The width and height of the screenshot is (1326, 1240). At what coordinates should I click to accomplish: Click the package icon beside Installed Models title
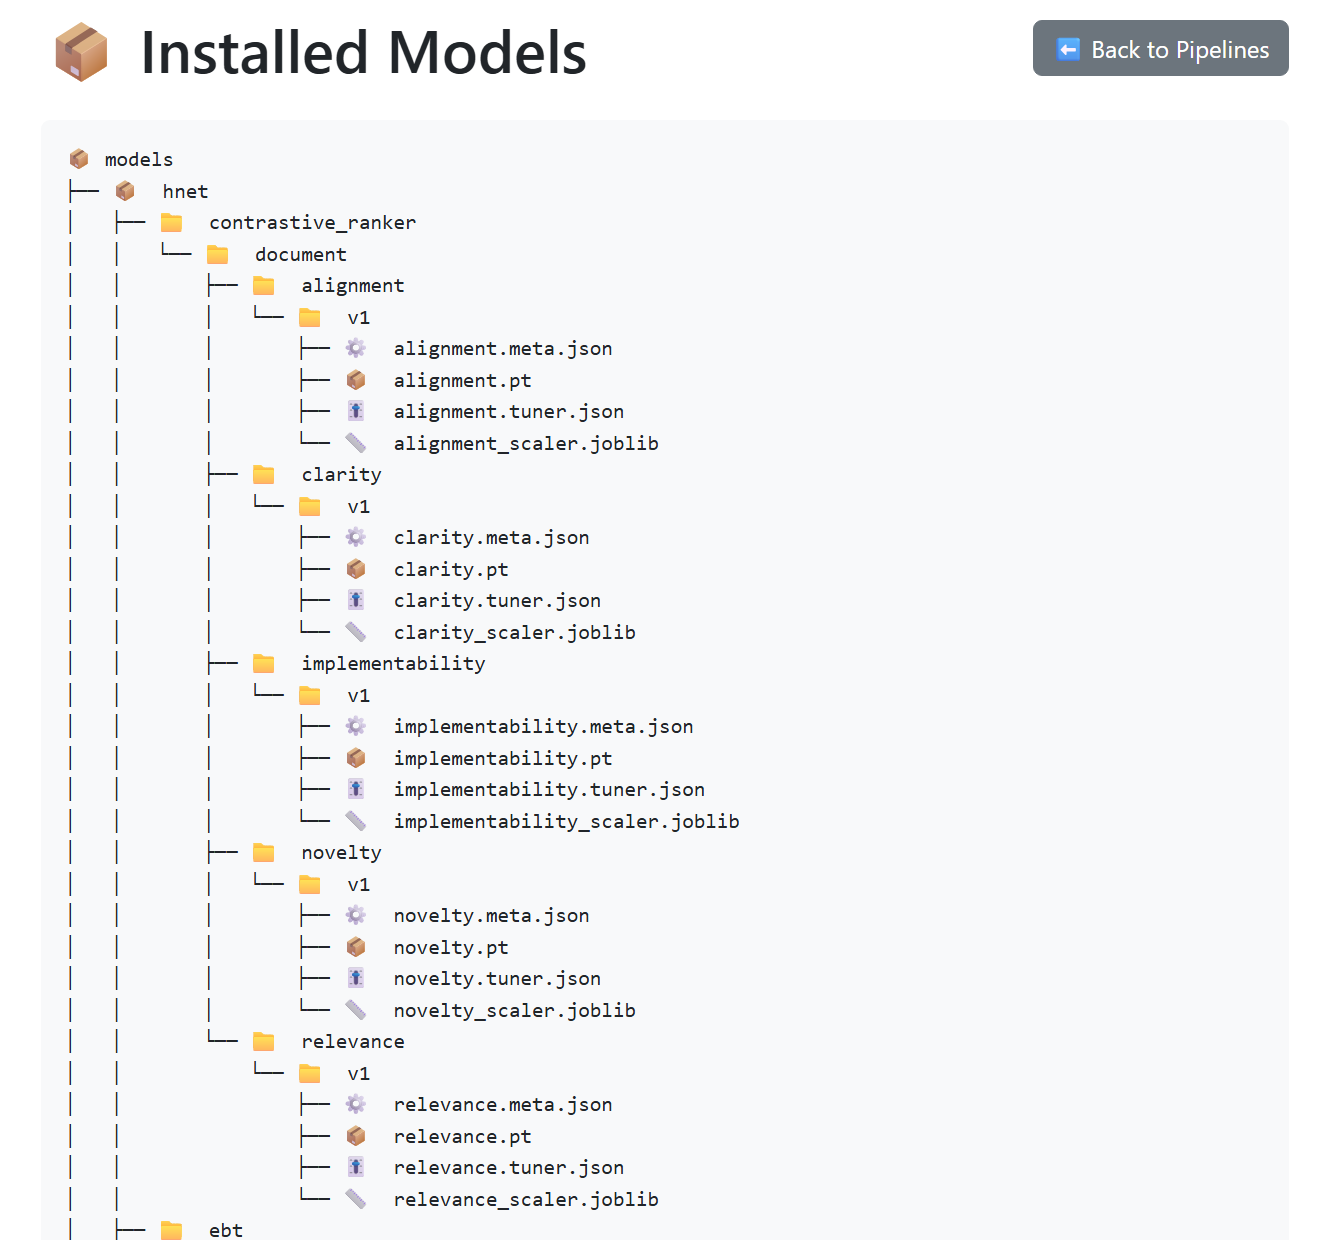[x=81, y=52]
